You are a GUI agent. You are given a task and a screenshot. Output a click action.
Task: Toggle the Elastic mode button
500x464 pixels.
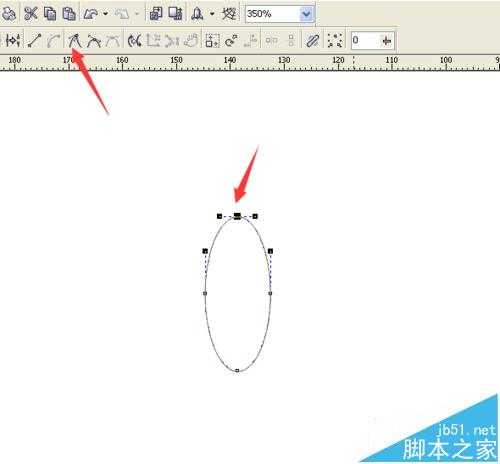(x=312, y=40)
